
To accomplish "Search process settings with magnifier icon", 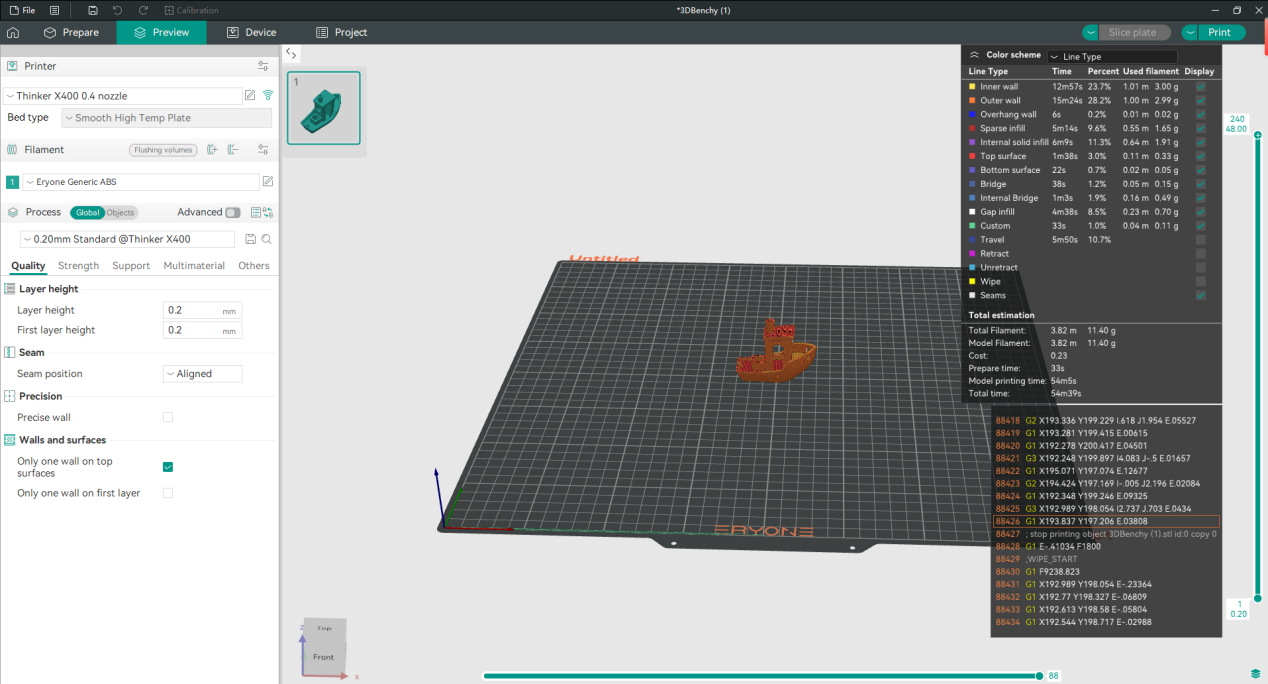I will [267, 239].
